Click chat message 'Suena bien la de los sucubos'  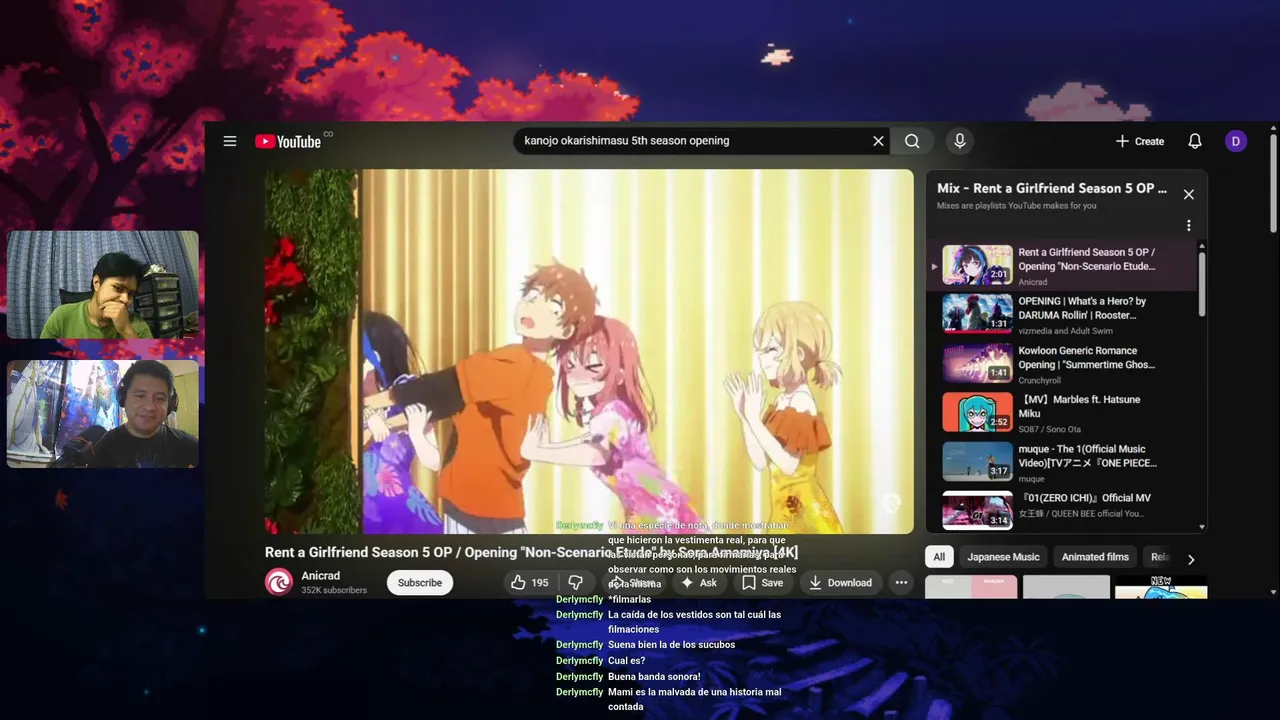coord(671,645)
